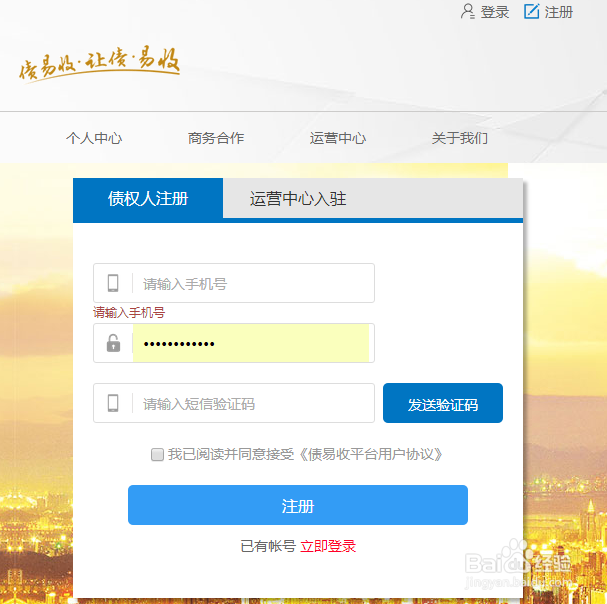The height and width of the screenshot is (604, 607).
Task: Select the 债权人注册 tab
Action: [x=148, y=199]
